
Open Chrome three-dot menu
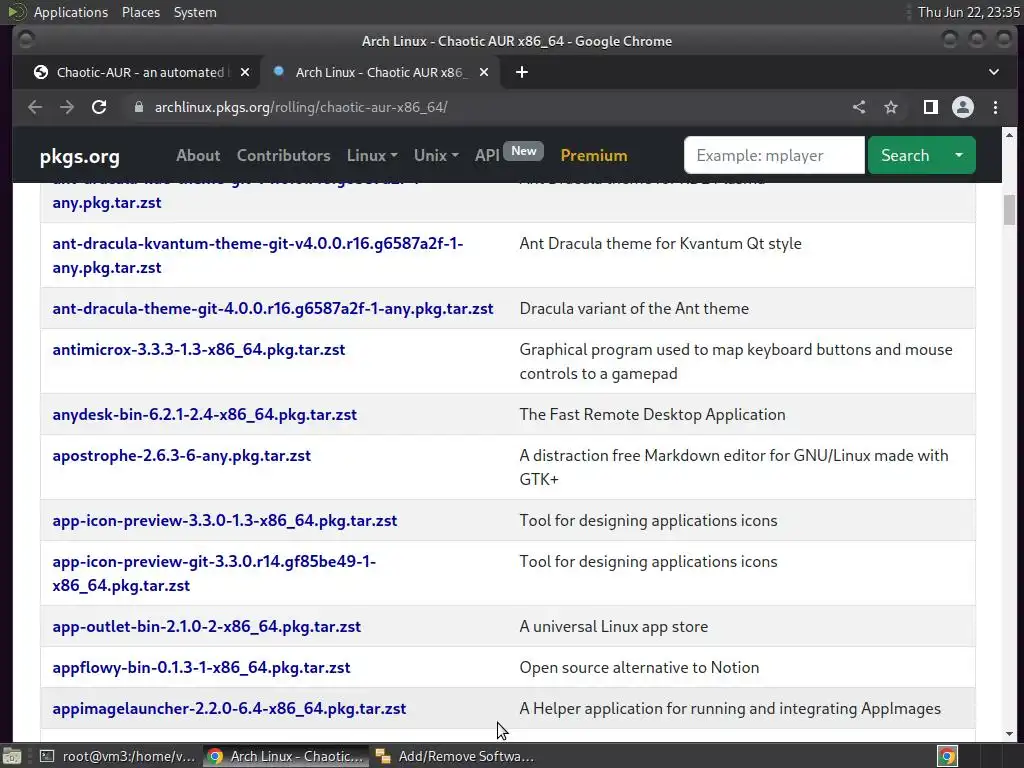click(x=995, y=107)
